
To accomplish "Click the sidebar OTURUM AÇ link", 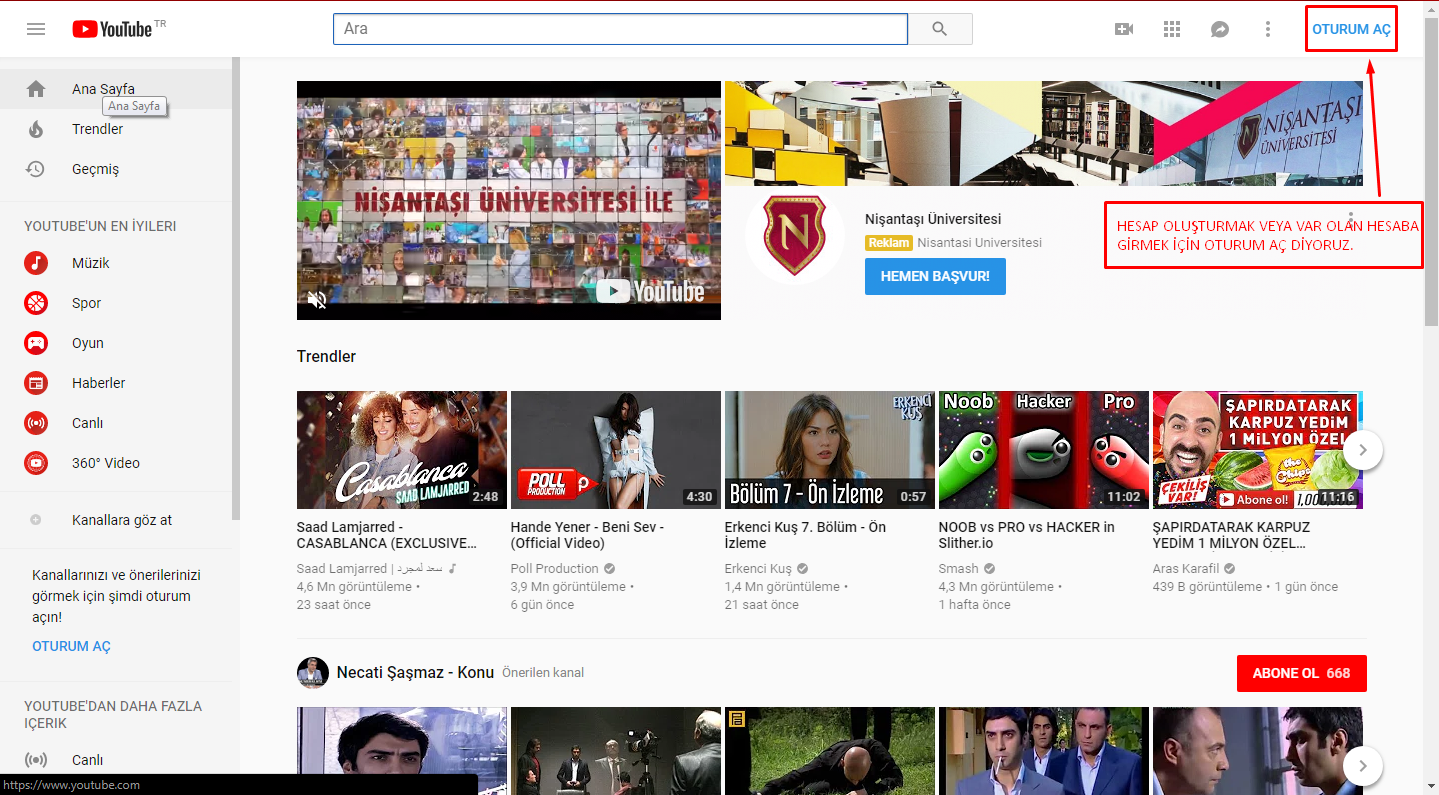I will 71,646.
